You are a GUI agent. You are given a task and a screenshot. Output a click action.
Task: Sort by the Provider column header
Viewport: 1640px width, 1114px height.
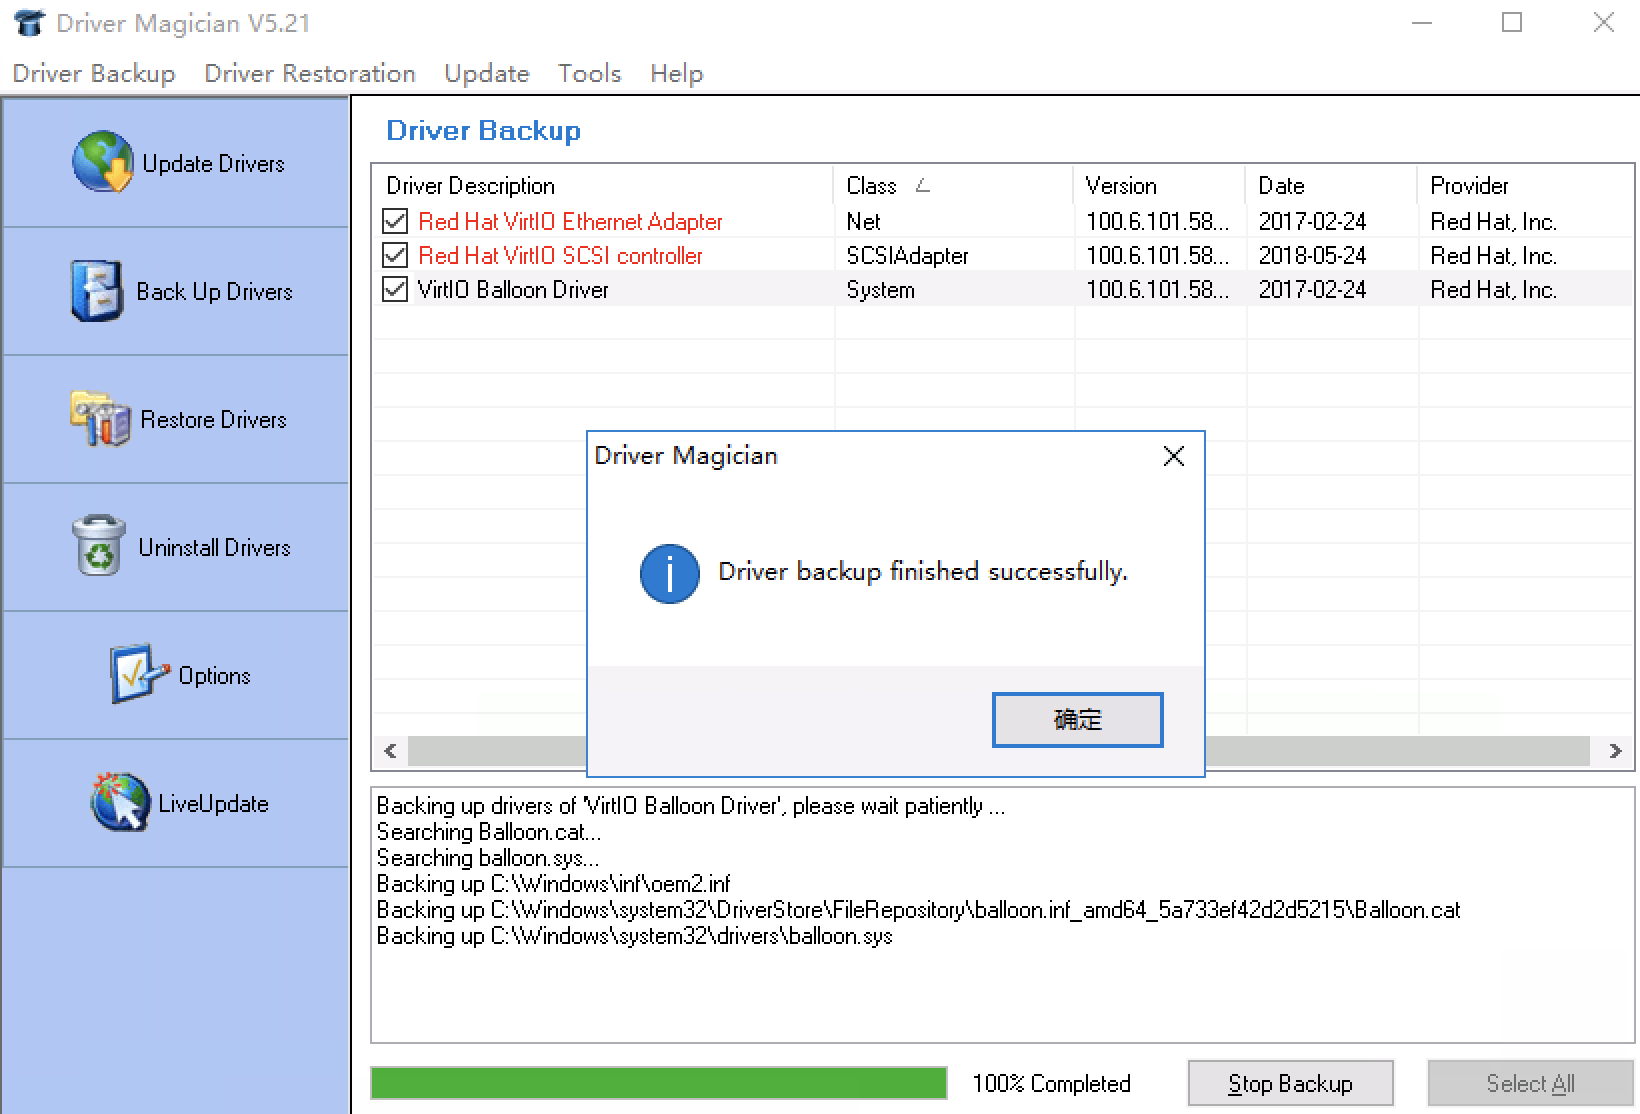pos(1526,185)
